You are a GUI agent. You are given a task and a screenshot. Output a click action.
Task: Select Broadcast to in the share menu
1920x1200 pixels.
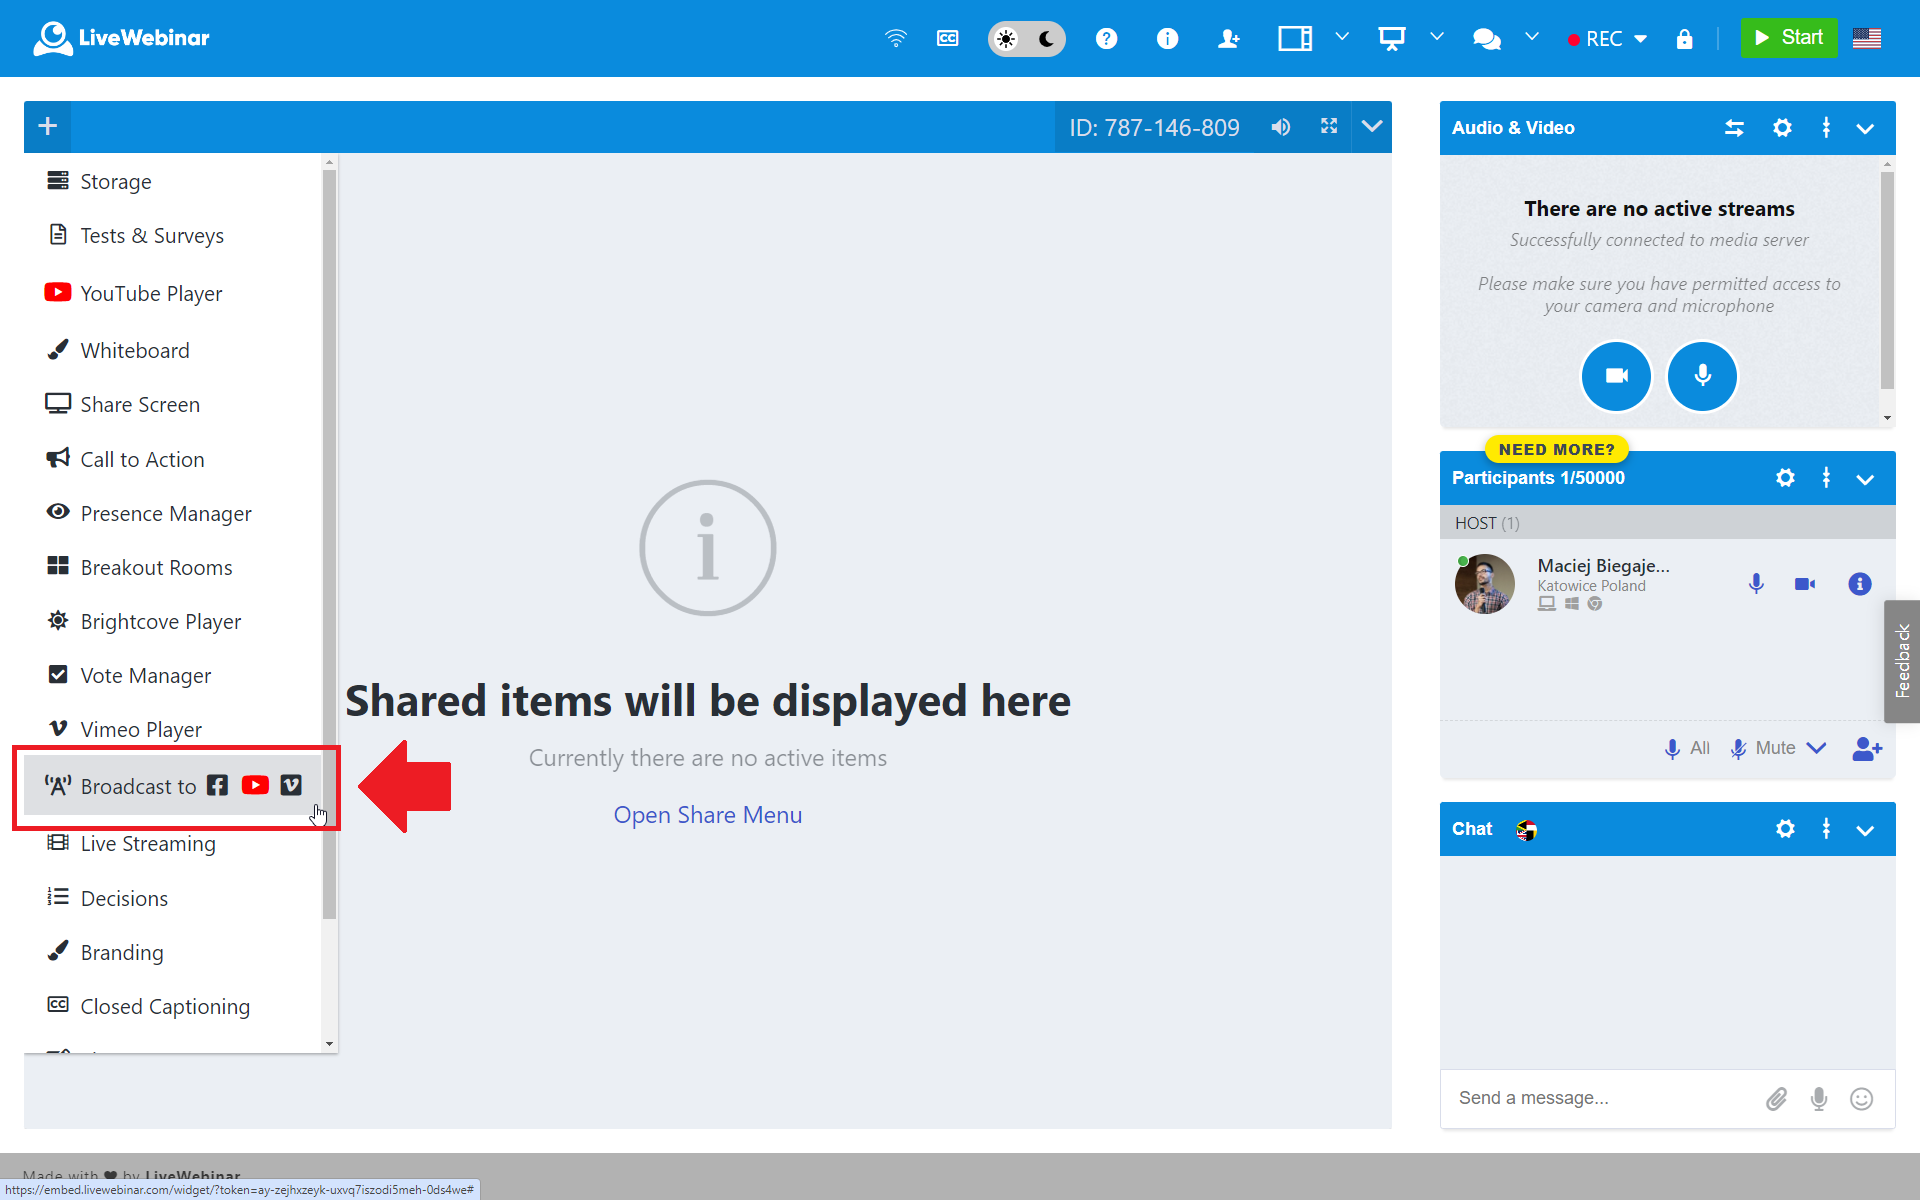[x=139, y=786]
